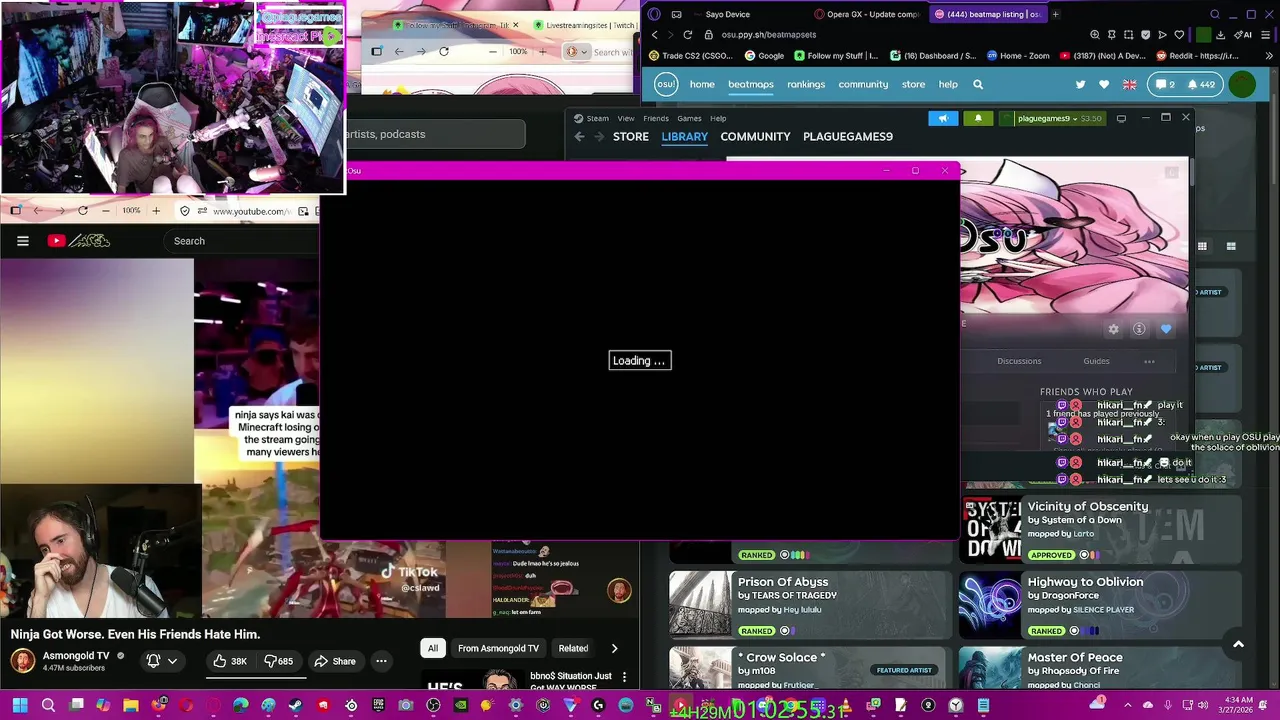The image size is (1280, 720).
Task: Open the Asmongold TV channel link
Action: coord(76,656)
